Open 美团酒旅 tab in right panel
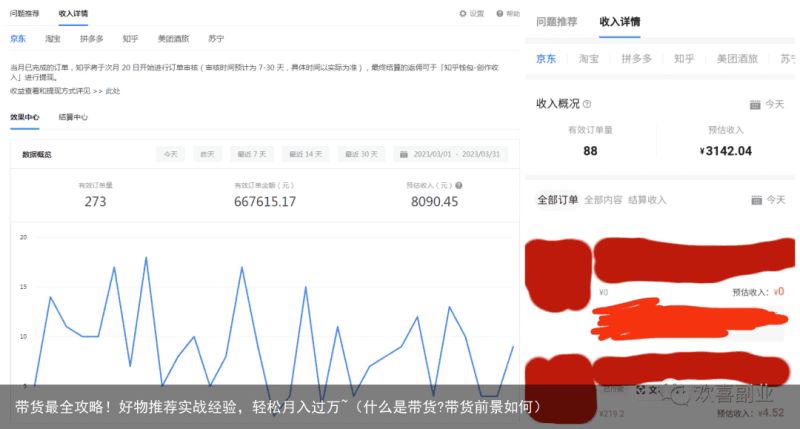The width and height of the screenshot is (800, 429). [x=737, y=59]
